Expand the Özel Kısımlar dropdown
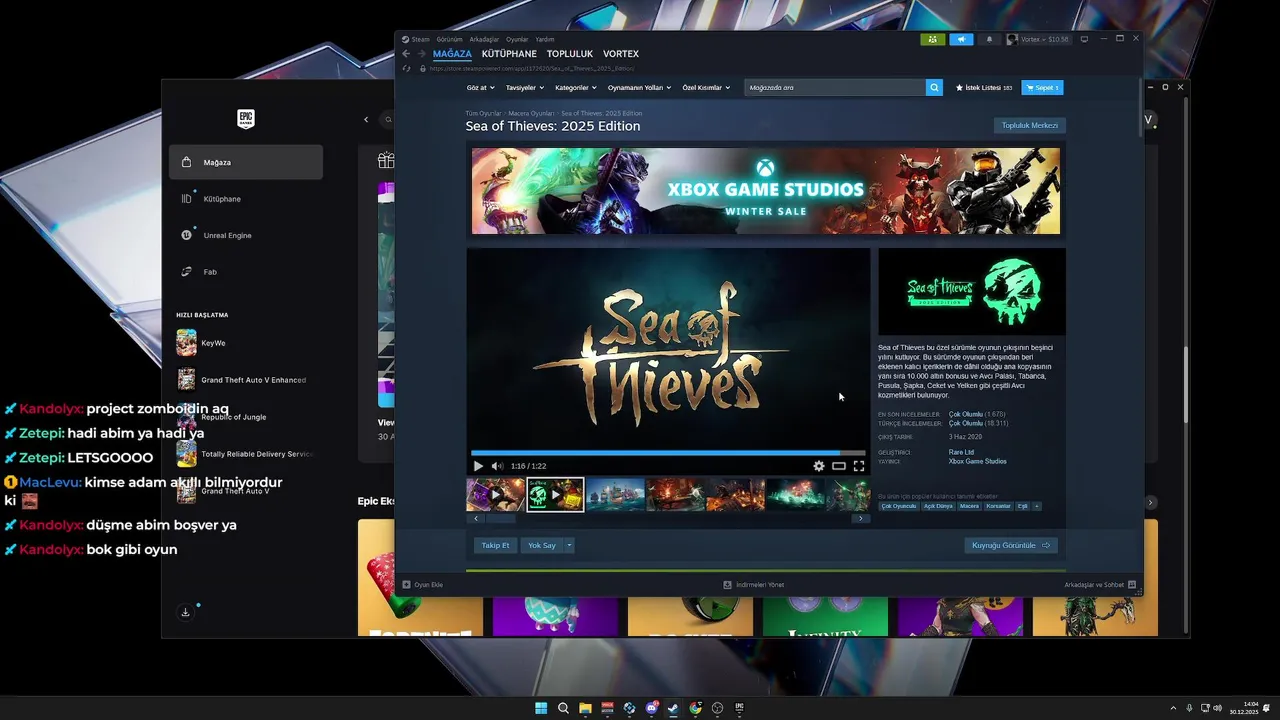1280x720 pixels. 706,88
